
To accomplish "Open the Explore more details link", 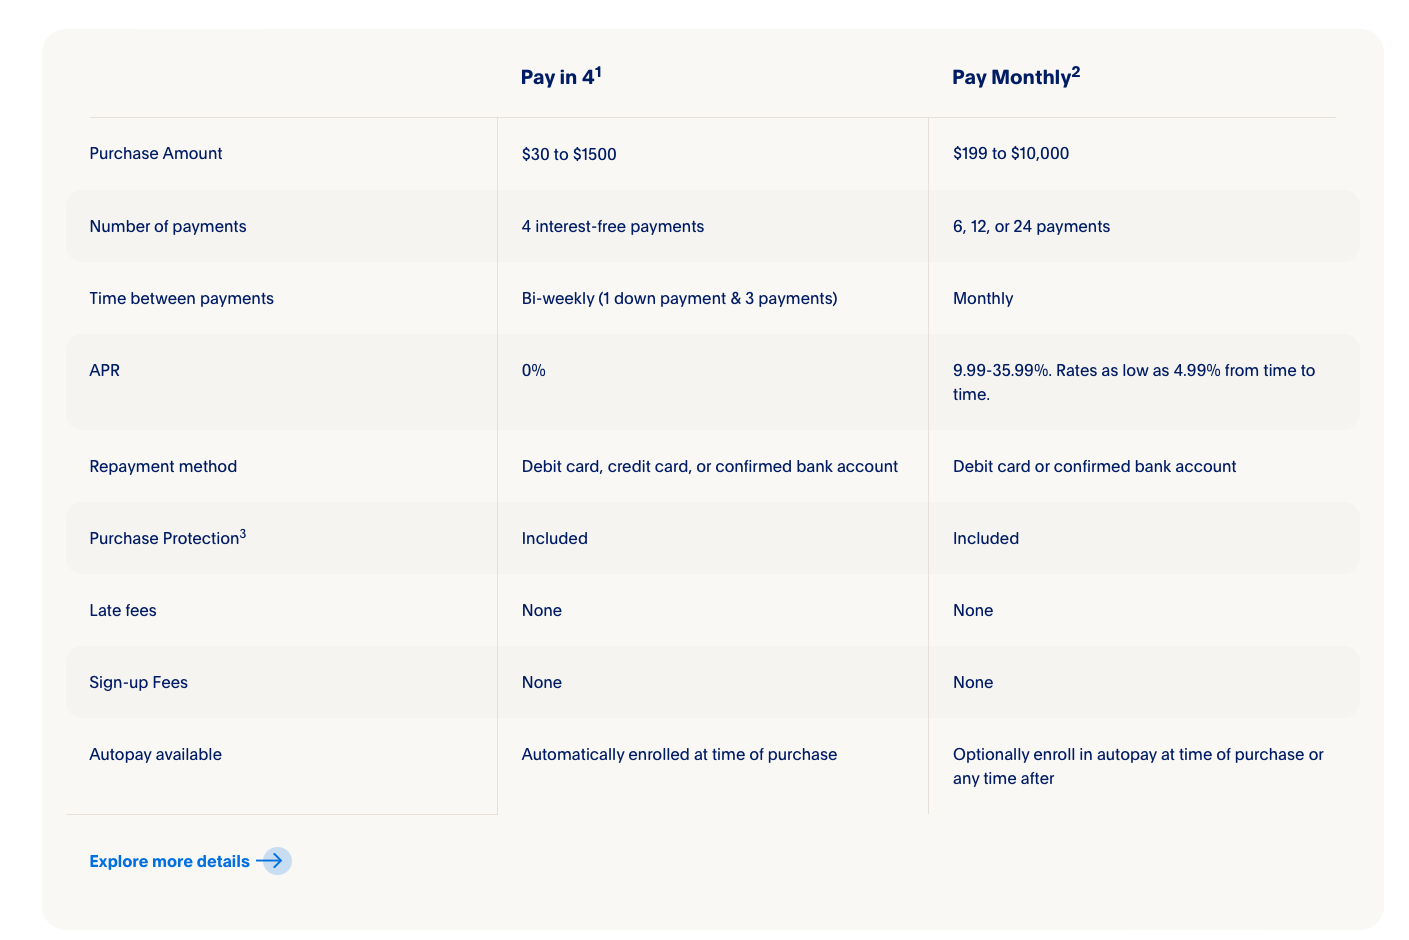I will (x=169, y=861).
